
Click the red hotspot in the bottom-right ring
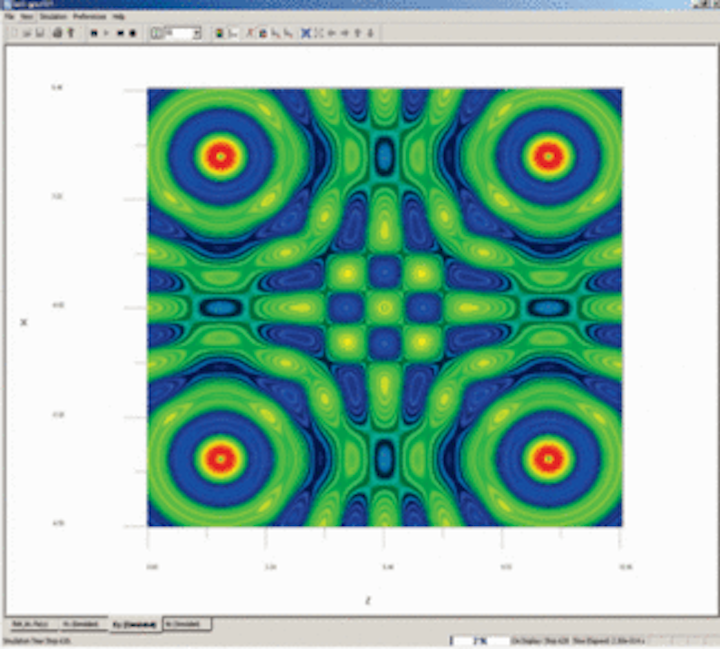548,458
